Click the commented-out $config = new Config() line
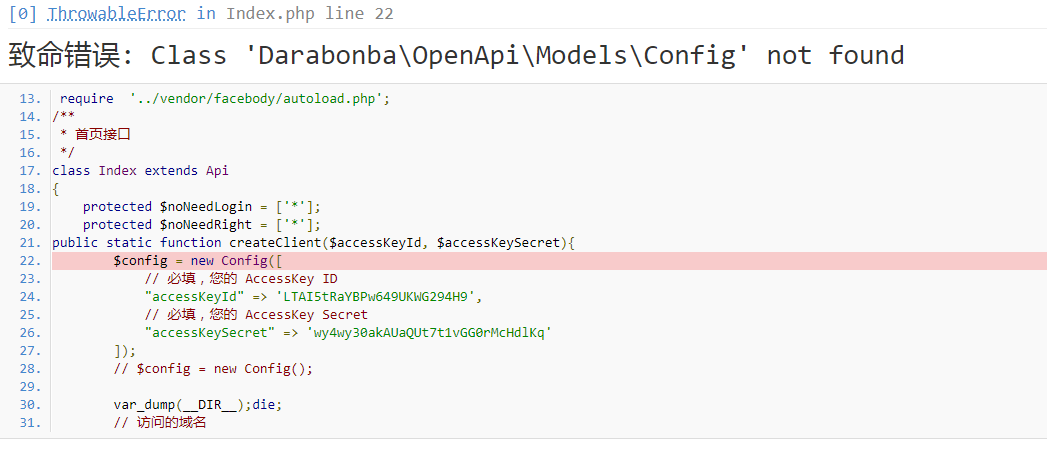1047x454 pixels. tap(213, 368)
